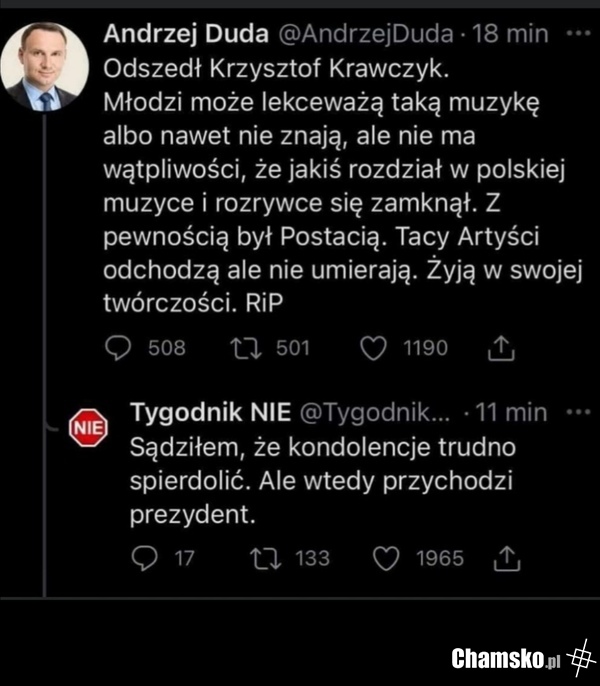Like Andrzej Duda's tweet
The height and width of the screenshot is (686, 600).
373,348
